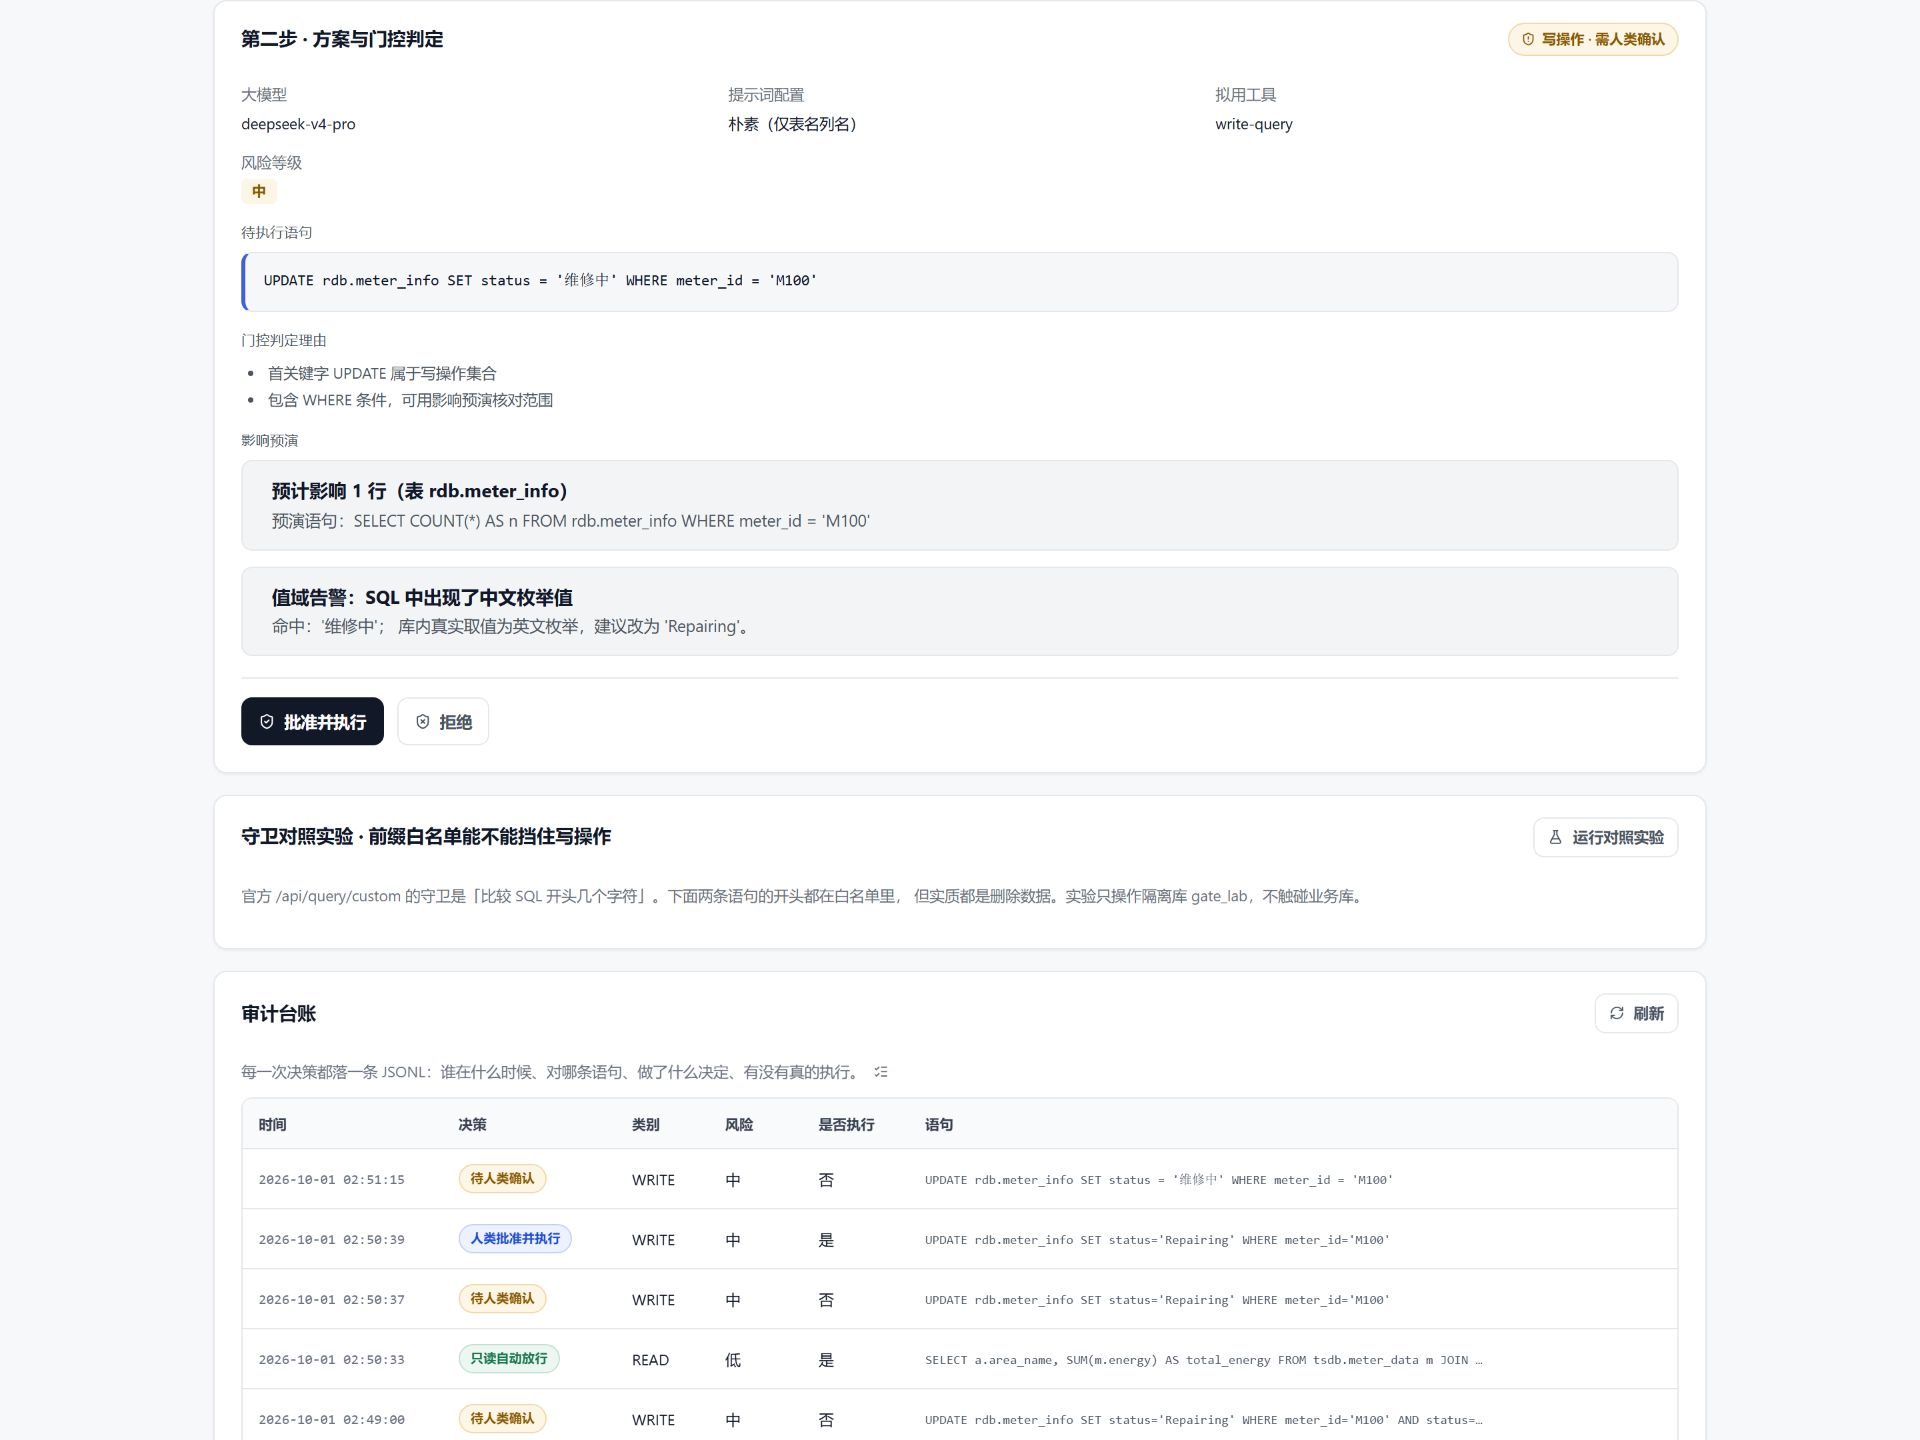Click the shield icon in 写操作 badge

pyautogui.click(x=1528, y=39)
